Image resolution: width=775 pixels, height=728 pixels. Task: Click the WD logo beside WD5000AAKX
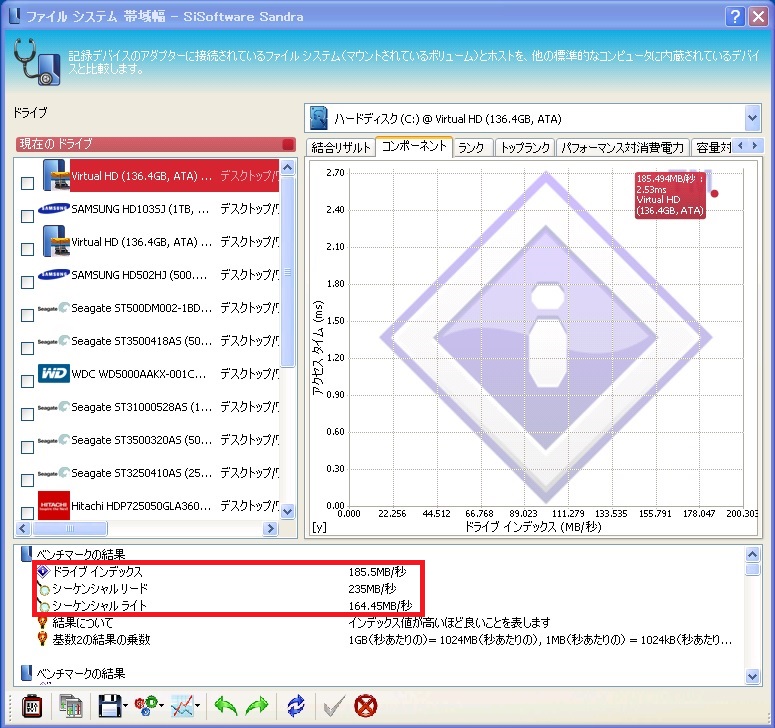coord(53,373)
